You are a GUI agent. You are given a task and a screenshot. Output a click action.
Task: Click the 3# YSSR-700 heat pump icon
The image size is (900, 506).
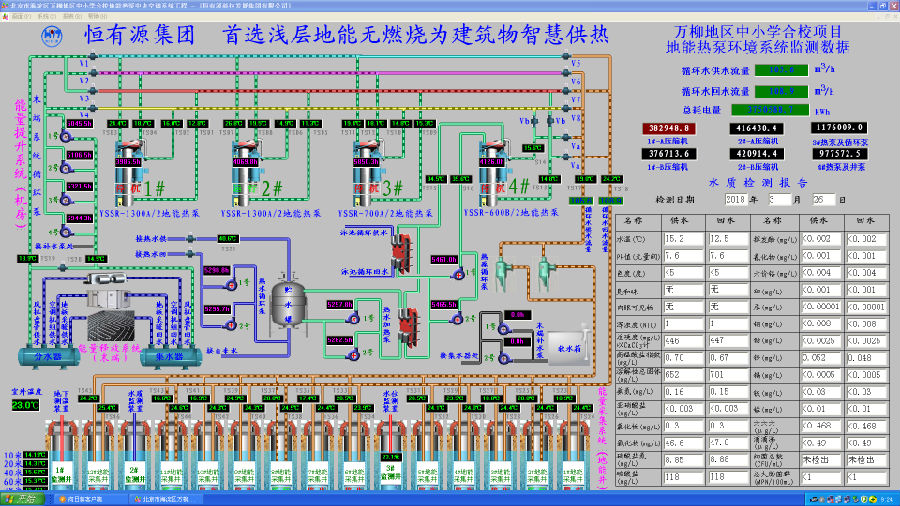pyautogui.click(x=368, y=168)
